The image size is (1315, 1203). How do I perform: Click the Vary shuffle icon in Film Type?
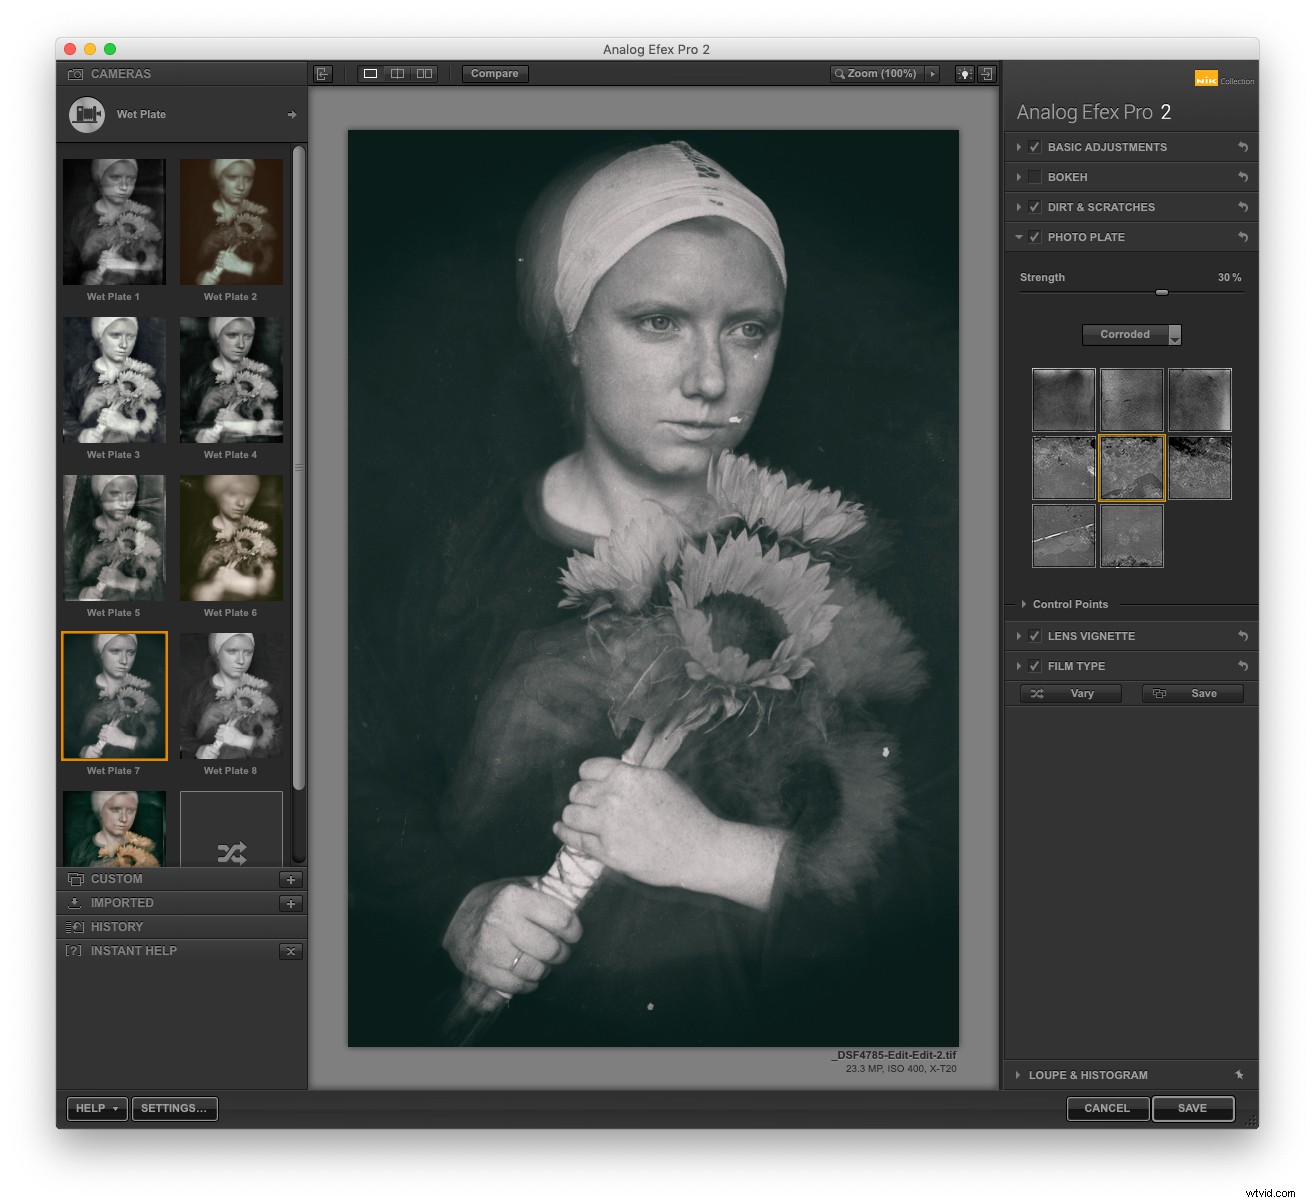[x=1037, y=693]
